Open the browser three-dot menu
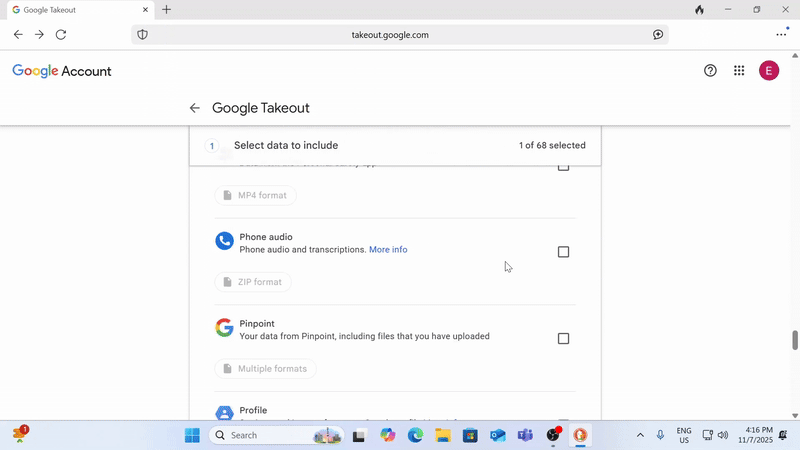The width and height of the screenshot is (800, 450). point(781,35)
